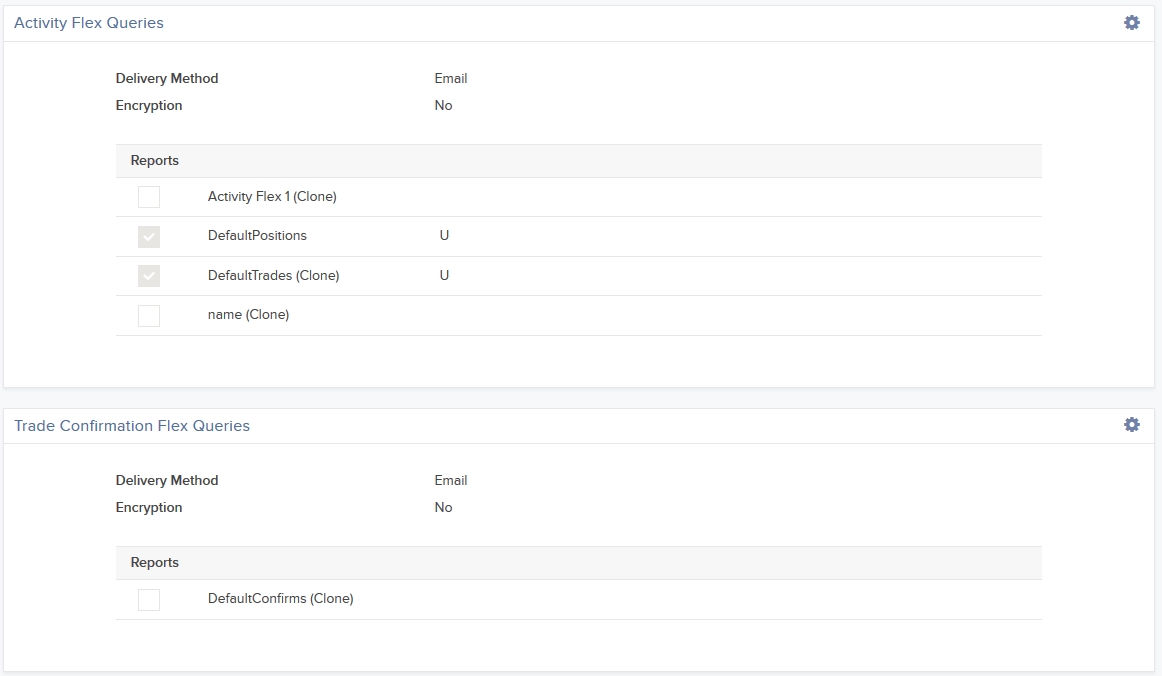Check the name (Clone) report box
This screenshot has width=1162, height=676.
(149, 315)
